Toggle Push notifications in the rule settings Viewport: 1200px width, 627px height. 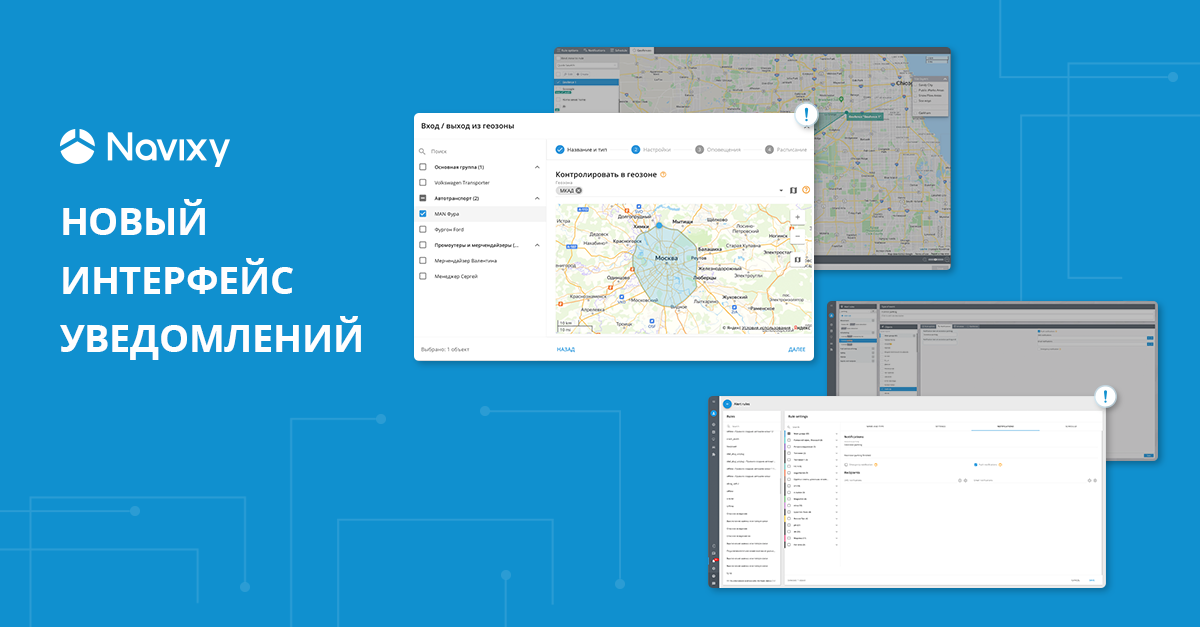pyautogui.click(x=976, y=464)
